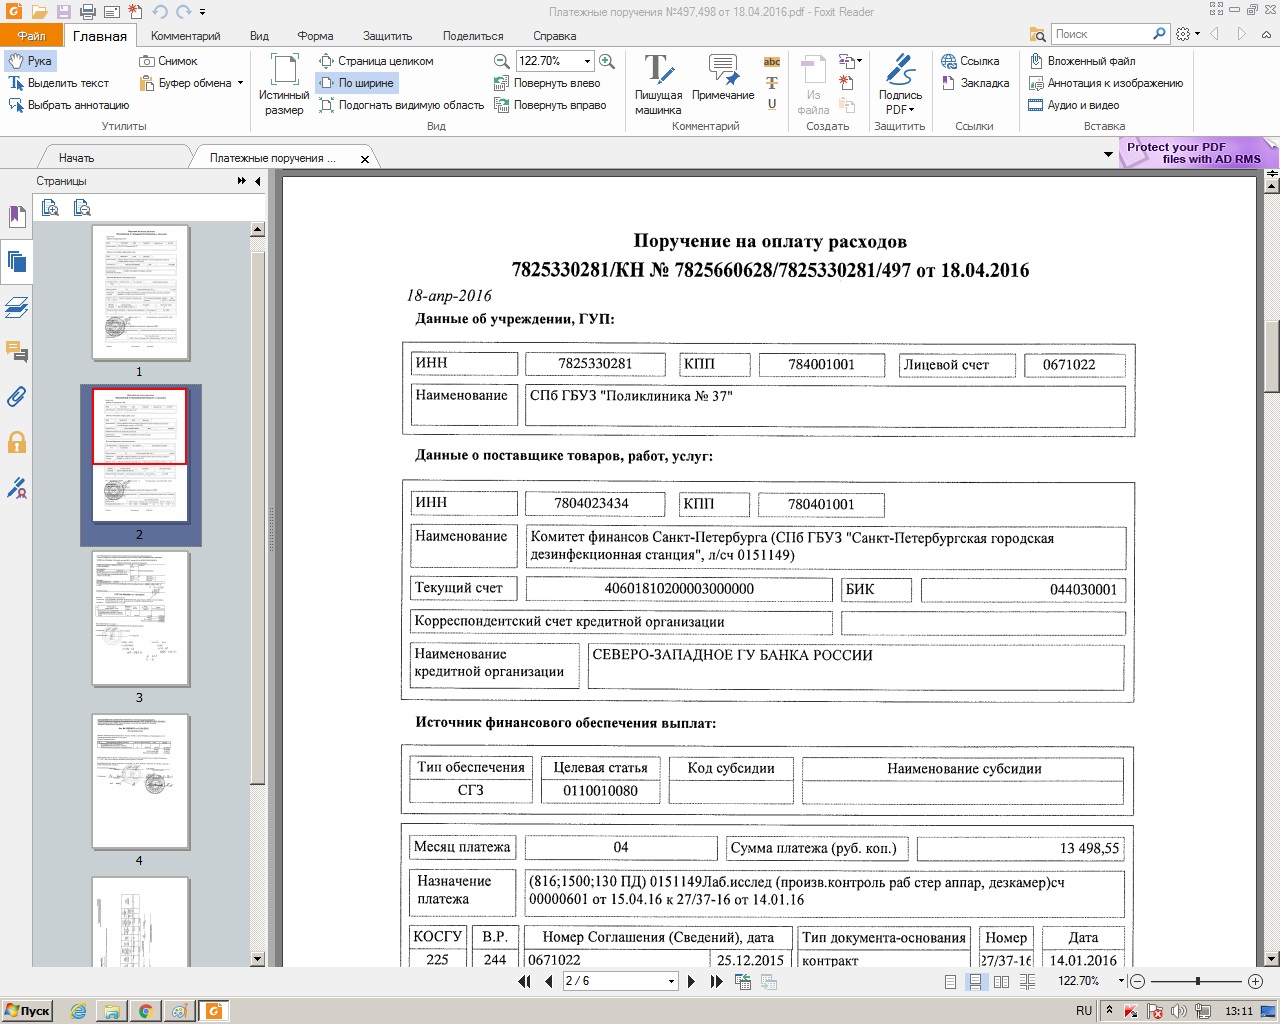Close the Платежные поручения document tab

coord(365,159)
